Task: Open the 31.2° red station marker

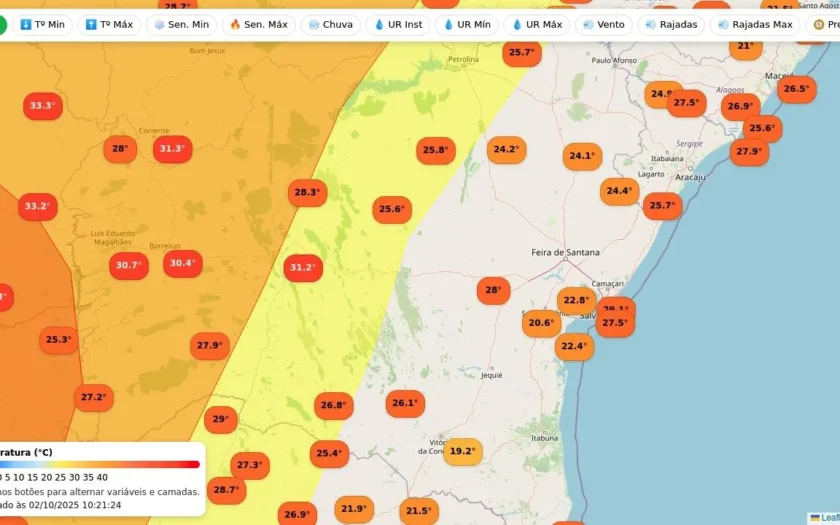Action: tap(303, 267)
